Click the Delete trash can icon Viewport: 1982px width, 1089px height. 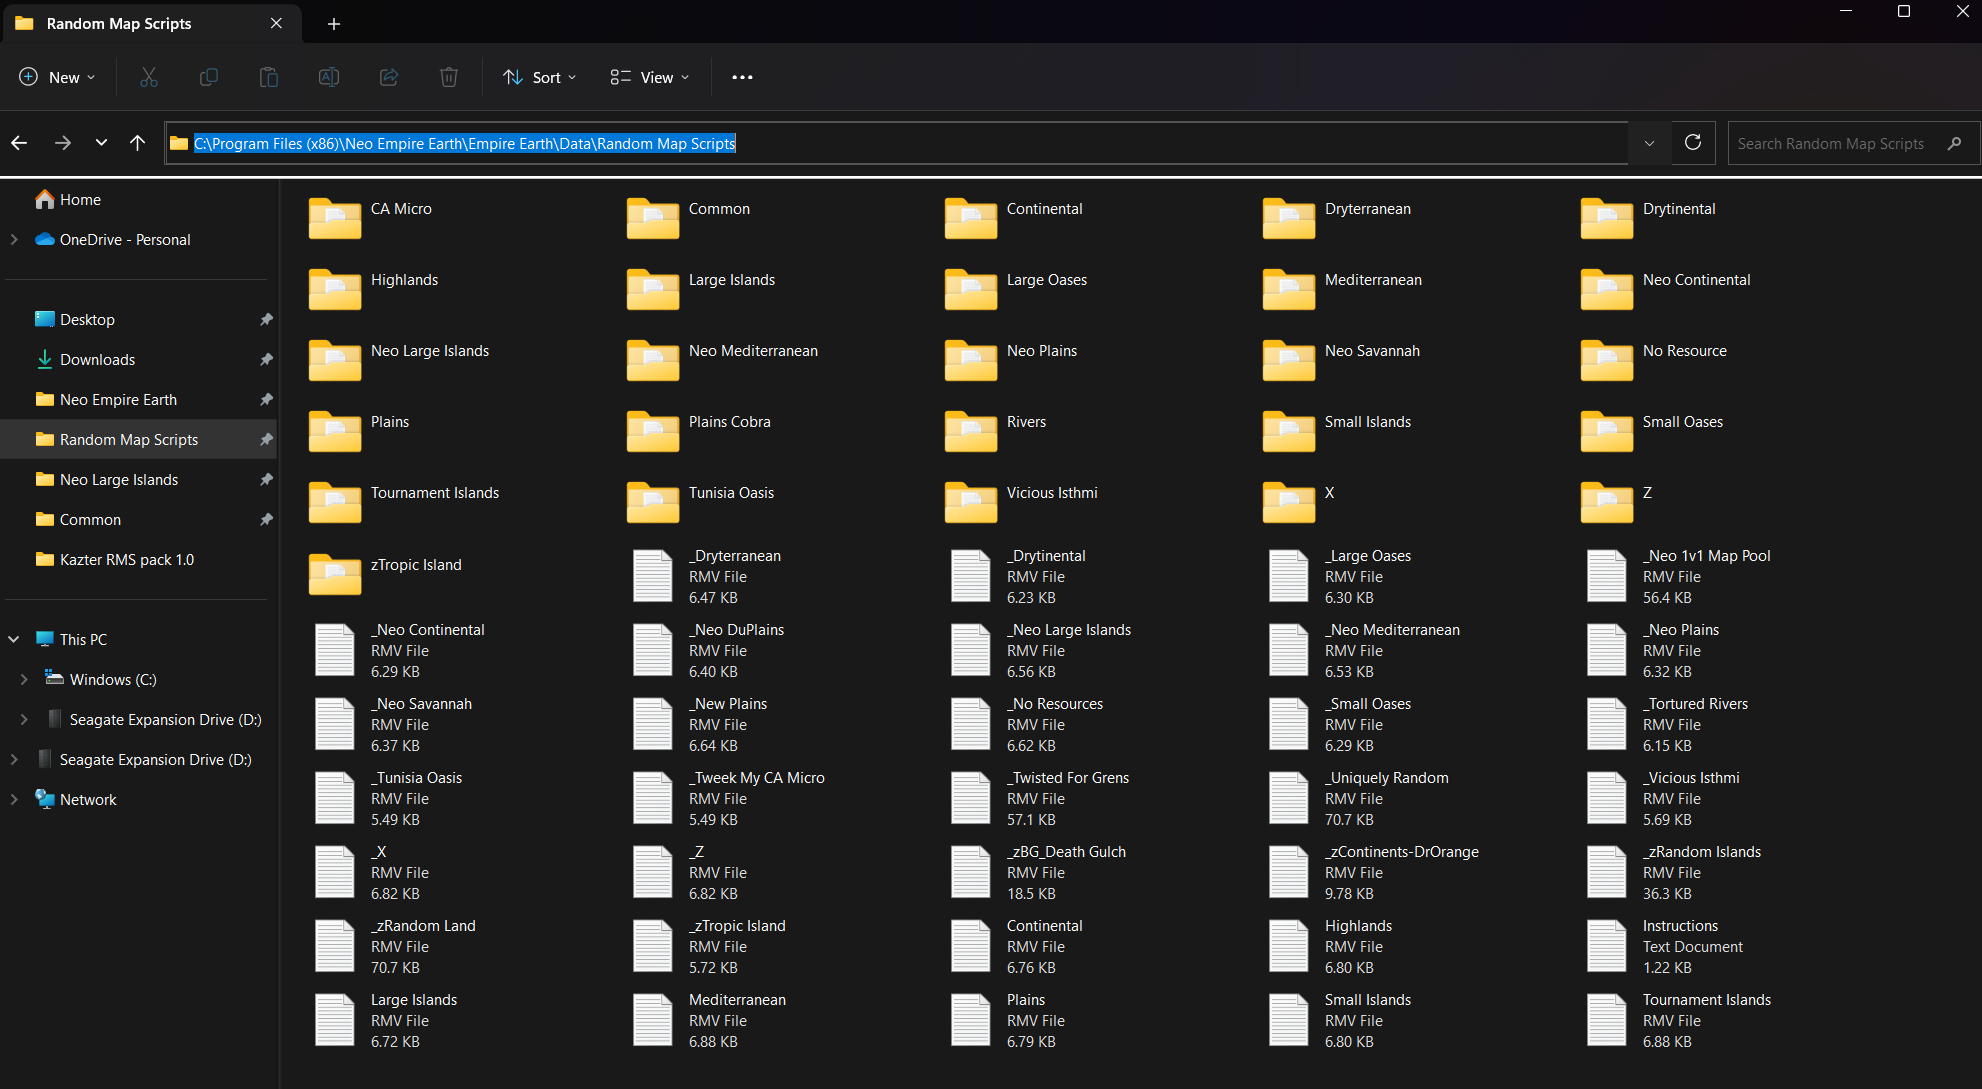(x=449, y=77)
